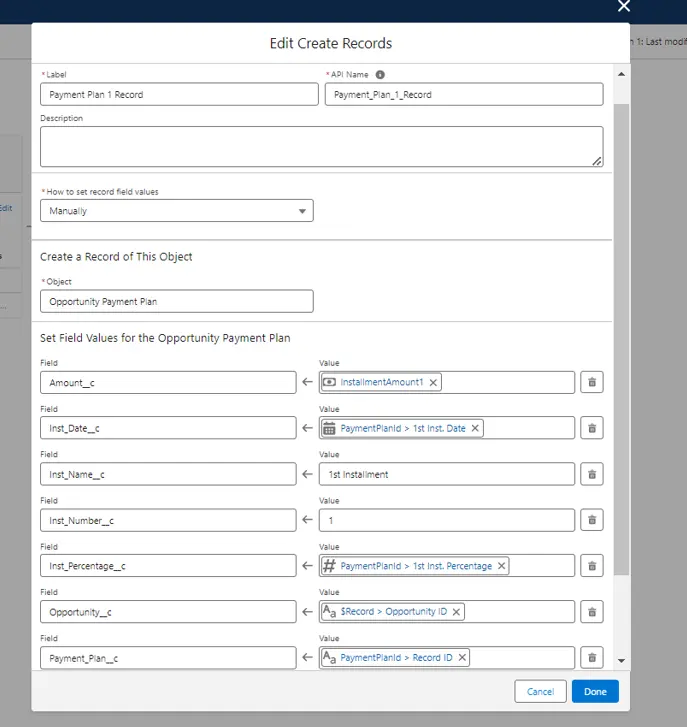The image size is (687, 727).
Task: Click the Cancel button
Action: point(540,691)
